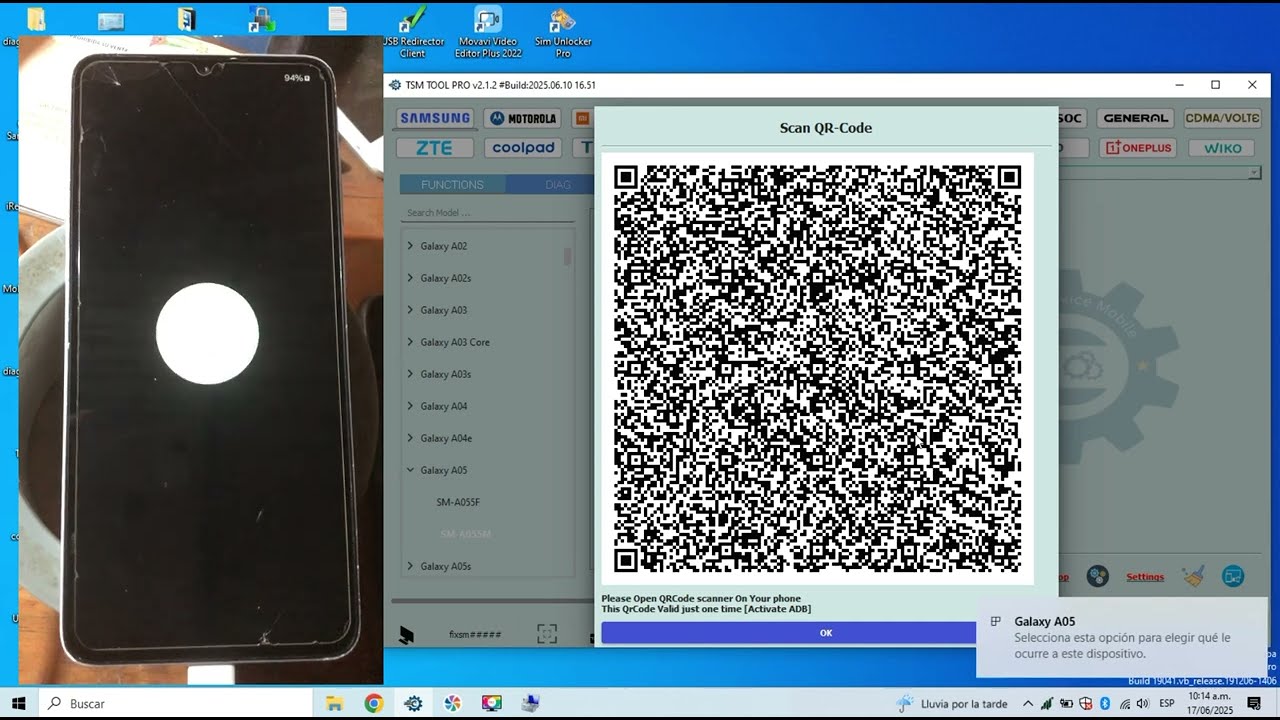1280x720 pixels.
Task: Restore the TSM Tool Pro window size
Action: click(x=1215, y=85)
